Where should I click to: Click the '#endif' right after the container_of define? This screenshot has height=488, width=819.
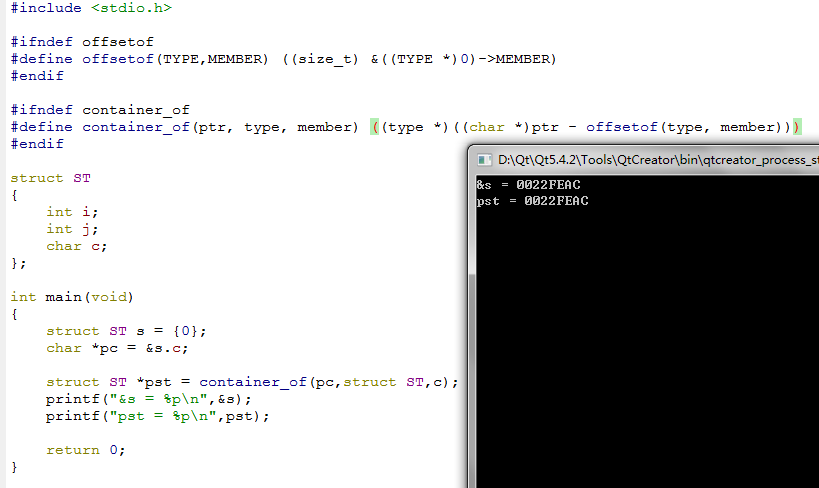pyautogui.click(x=37, y=144)
